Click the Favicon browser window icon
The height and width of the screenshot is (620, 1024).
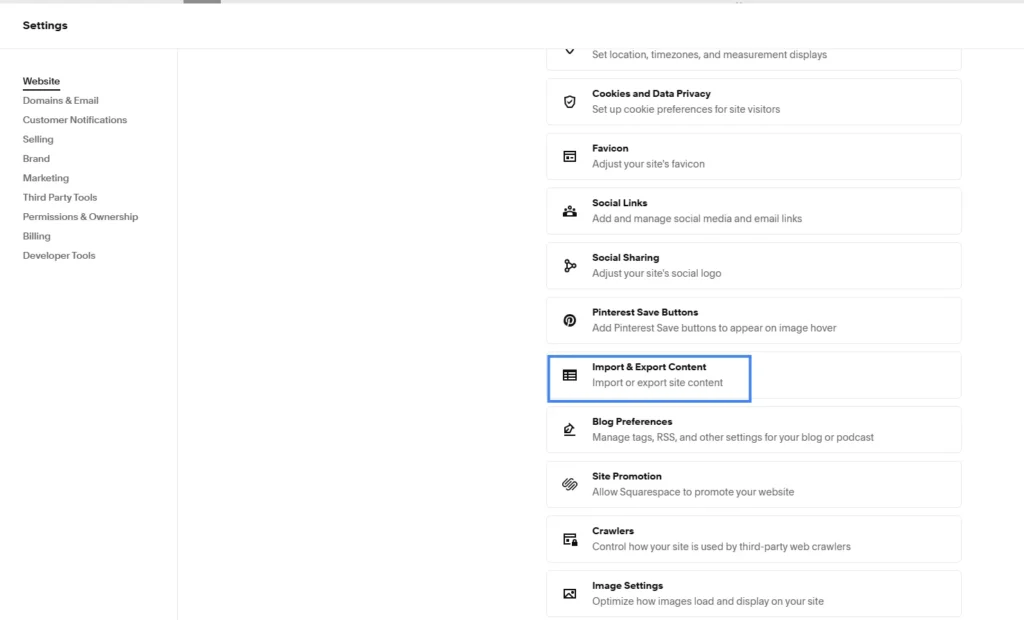point(569,156)
